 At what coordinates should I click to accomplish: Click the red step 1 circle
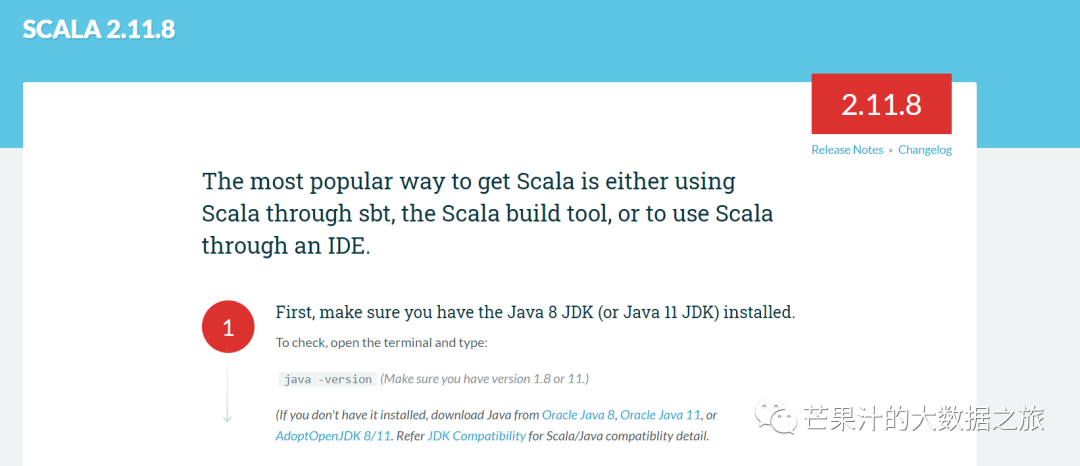(x=227, y=327)
